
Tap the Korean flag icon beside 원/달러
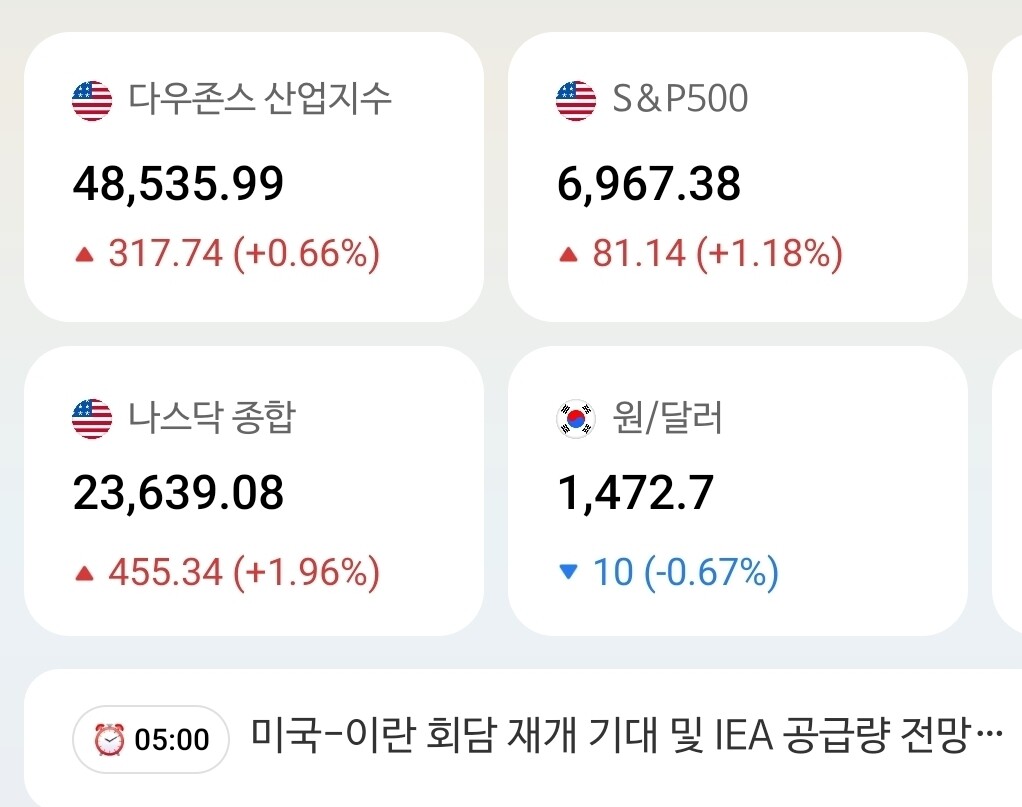pos(575,418)
